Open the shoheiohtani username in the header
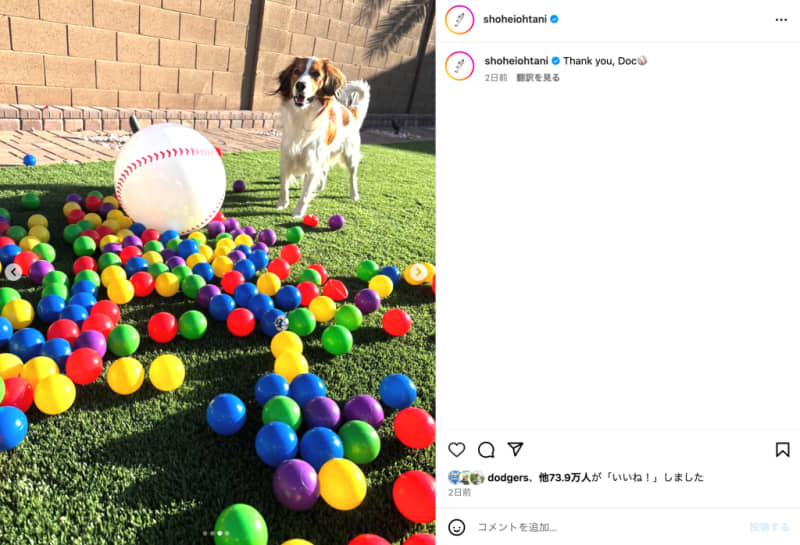800x545 pixels. click(515, 19)
